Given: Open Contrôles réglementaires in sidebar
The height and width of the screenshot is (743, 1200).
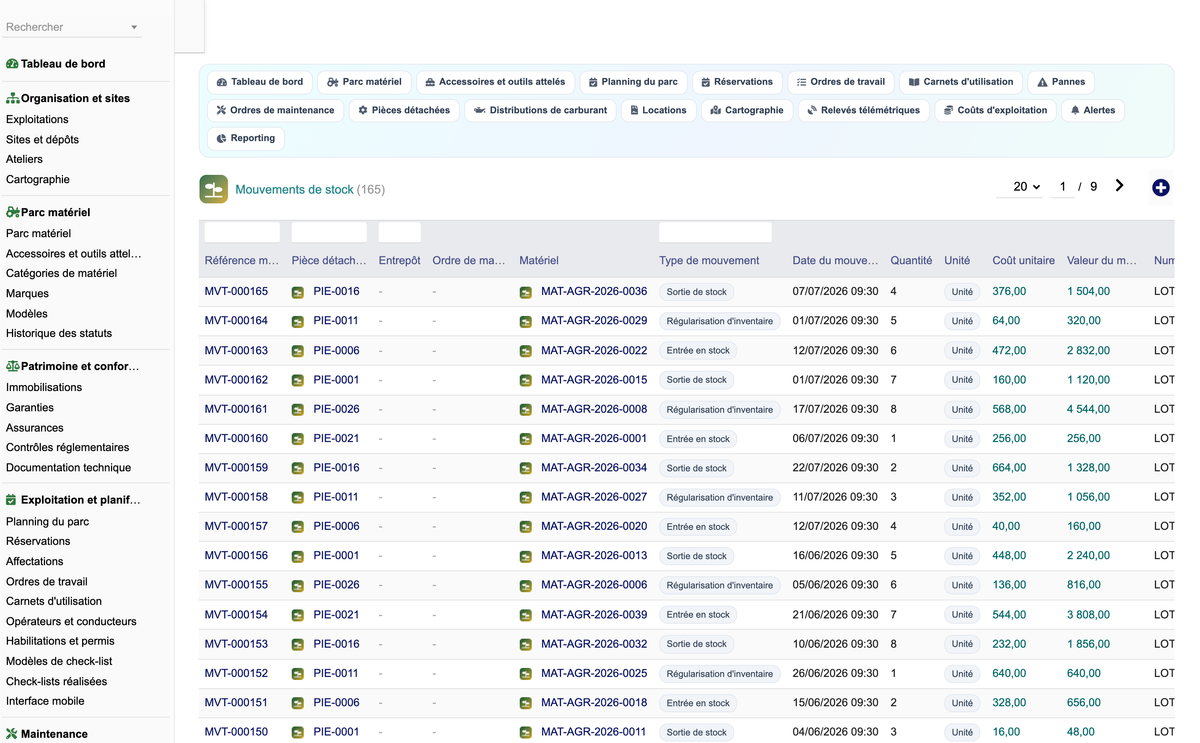Looking at the screenshot, I should tap(68, 447).
